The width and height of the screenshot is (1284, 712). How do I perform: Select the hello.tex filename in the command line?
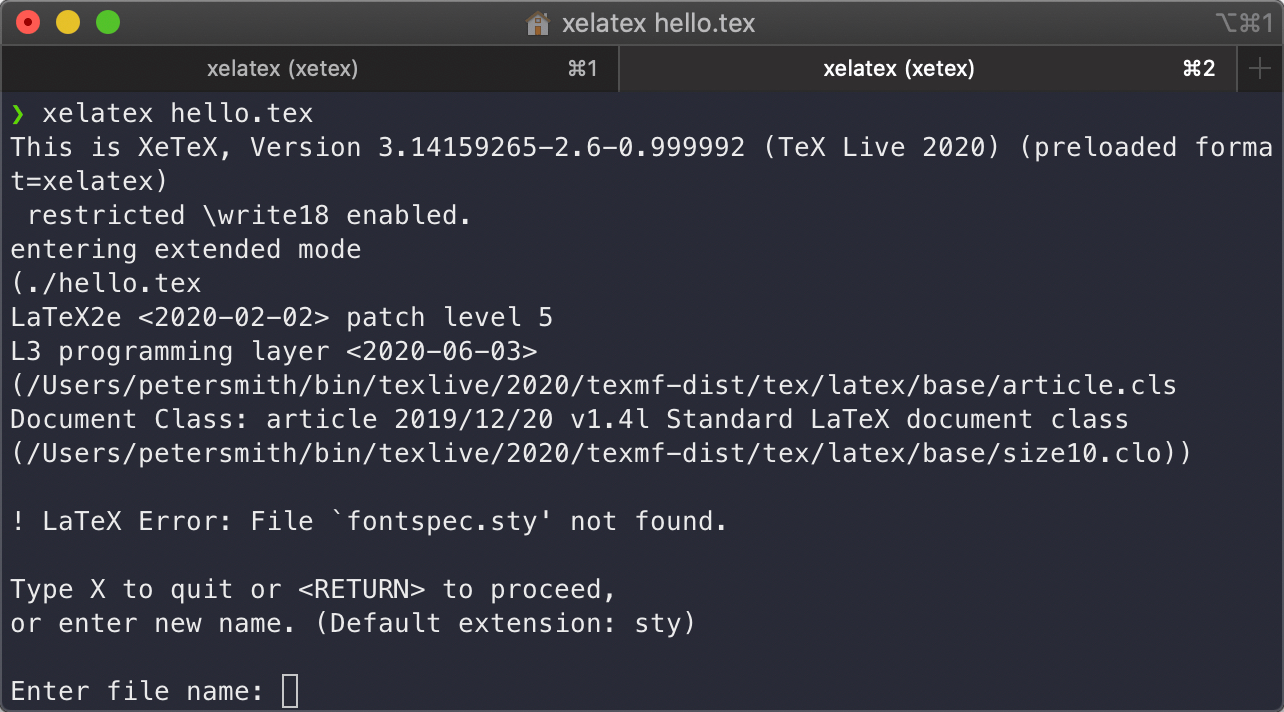pos(240,113)
